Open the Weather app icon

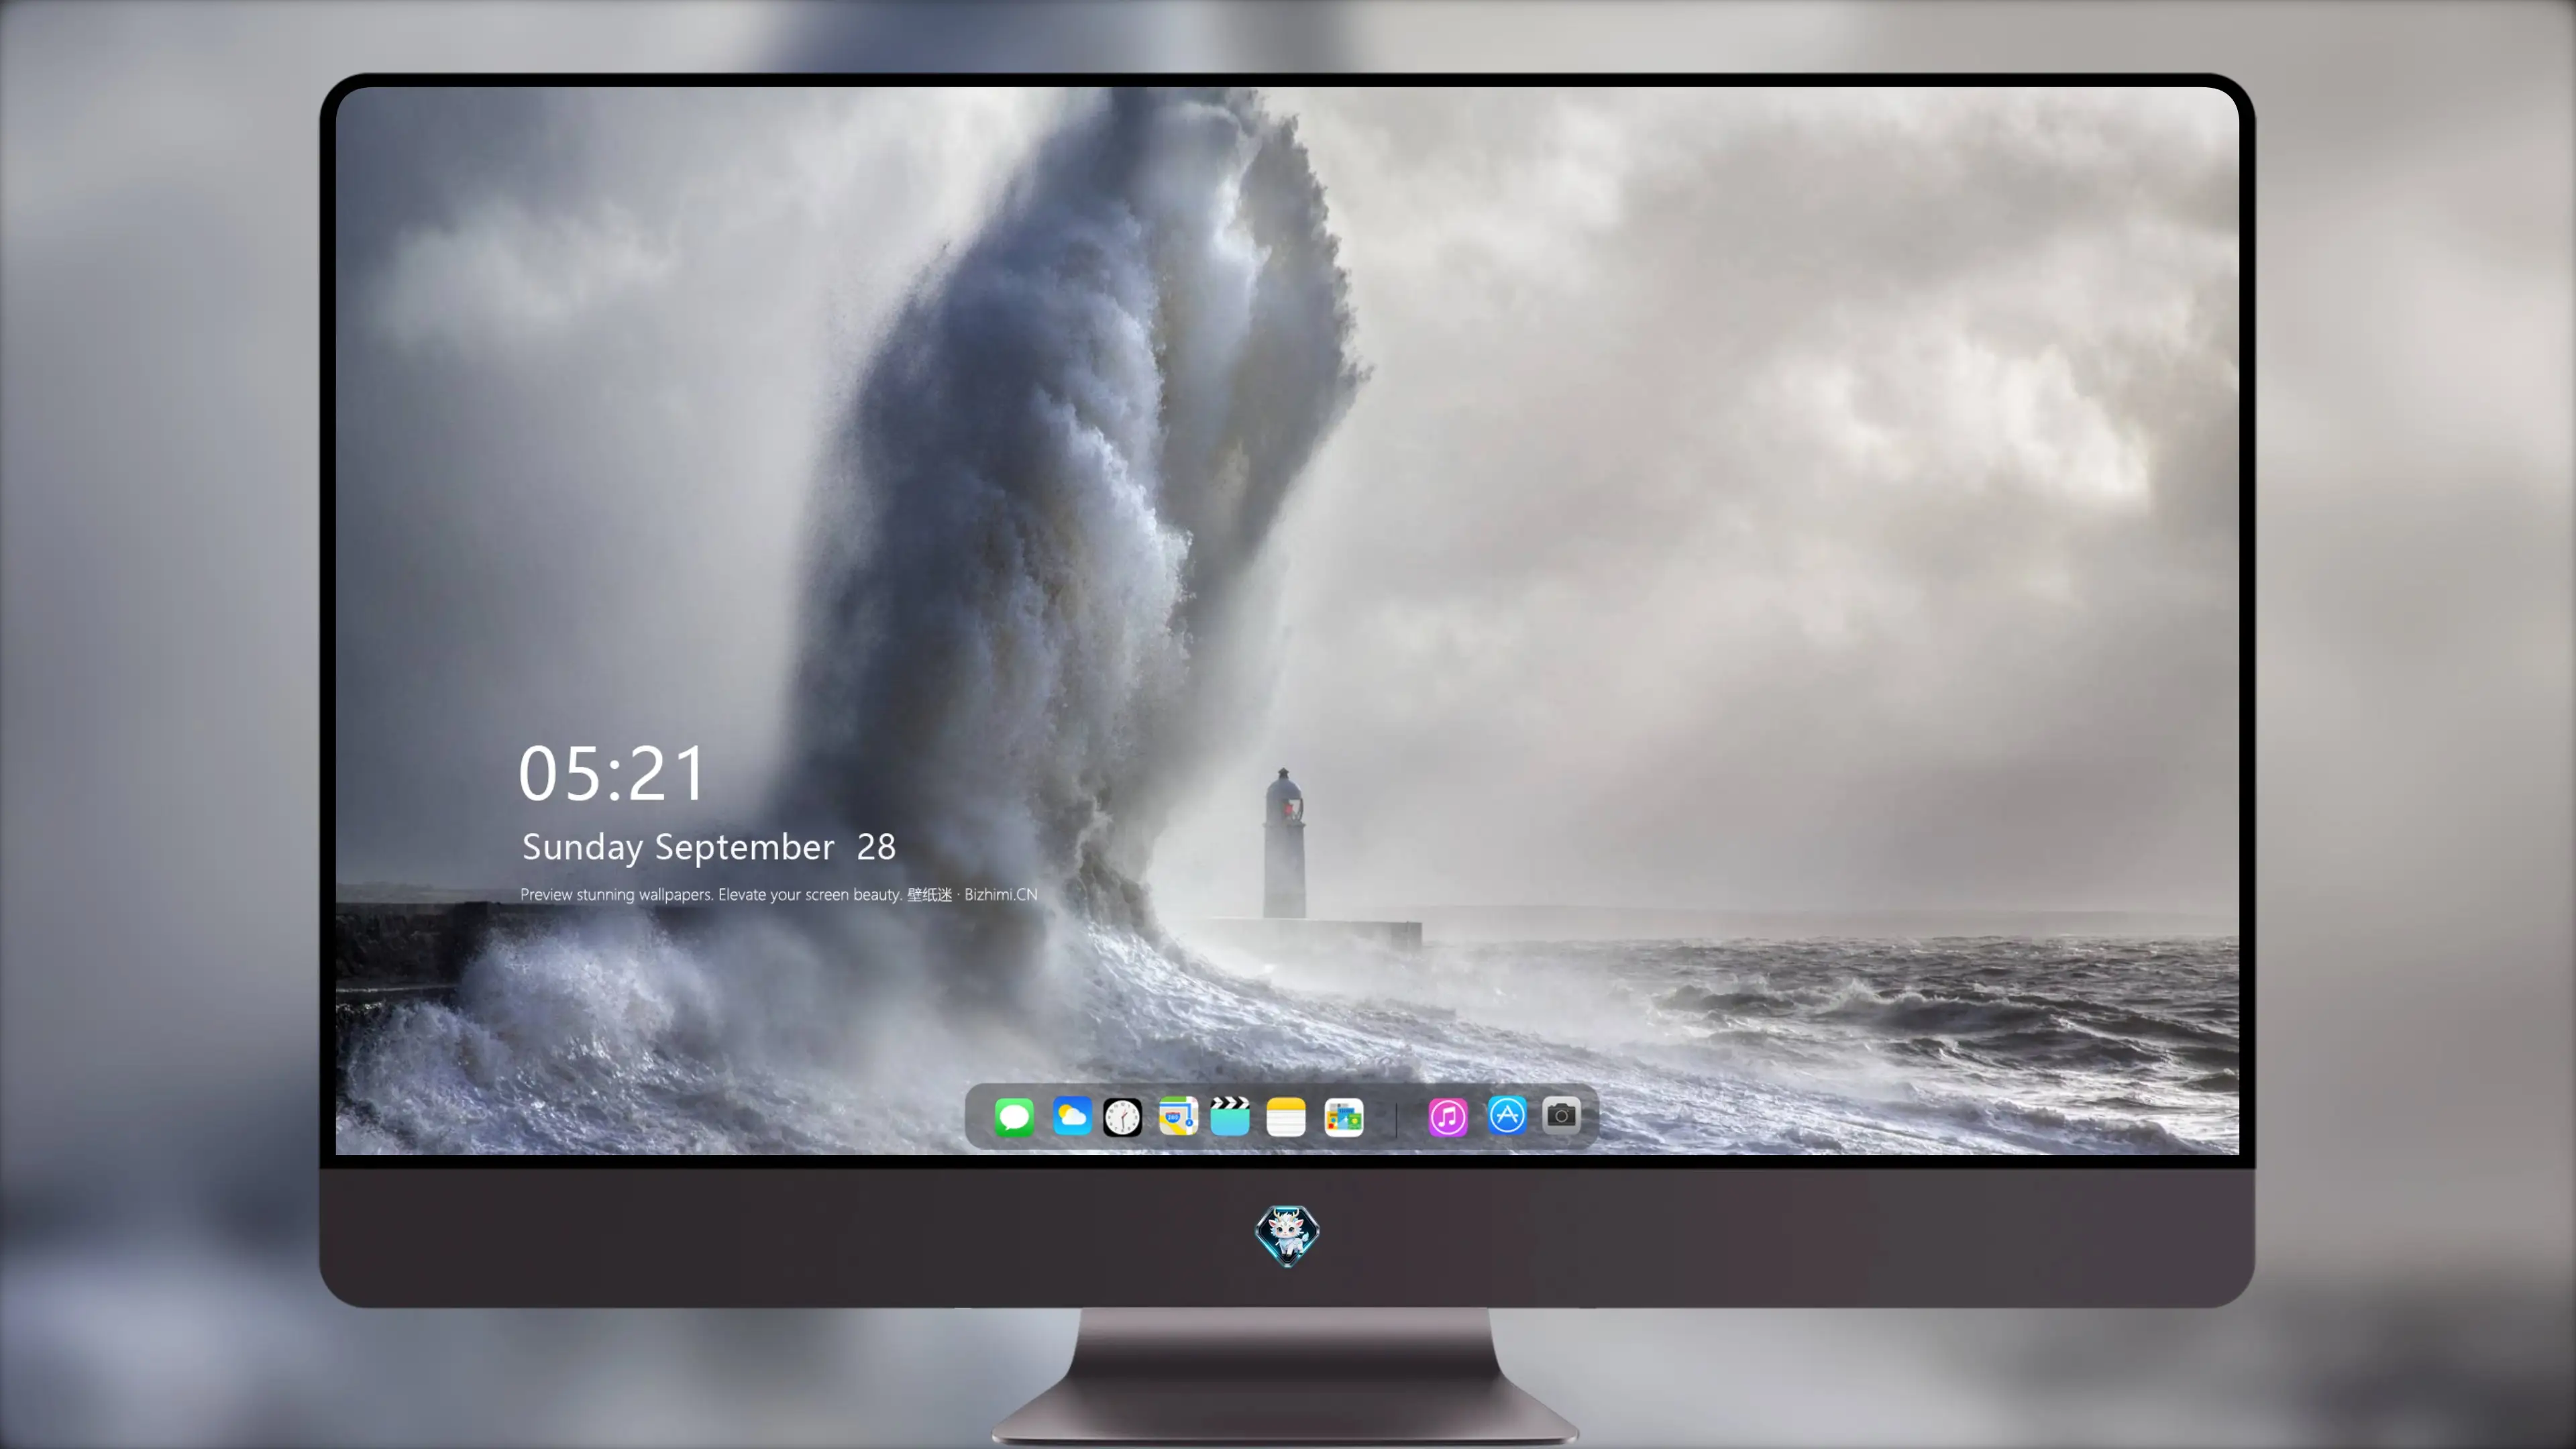pyautogui.click(x=1072, y=1117)
